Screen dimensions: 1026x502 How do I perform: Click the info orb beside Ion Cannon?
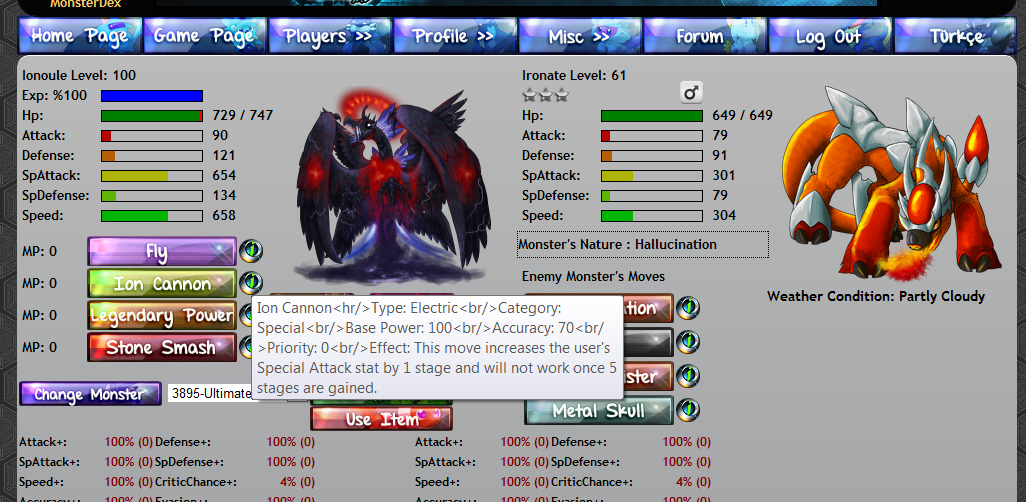251,283
